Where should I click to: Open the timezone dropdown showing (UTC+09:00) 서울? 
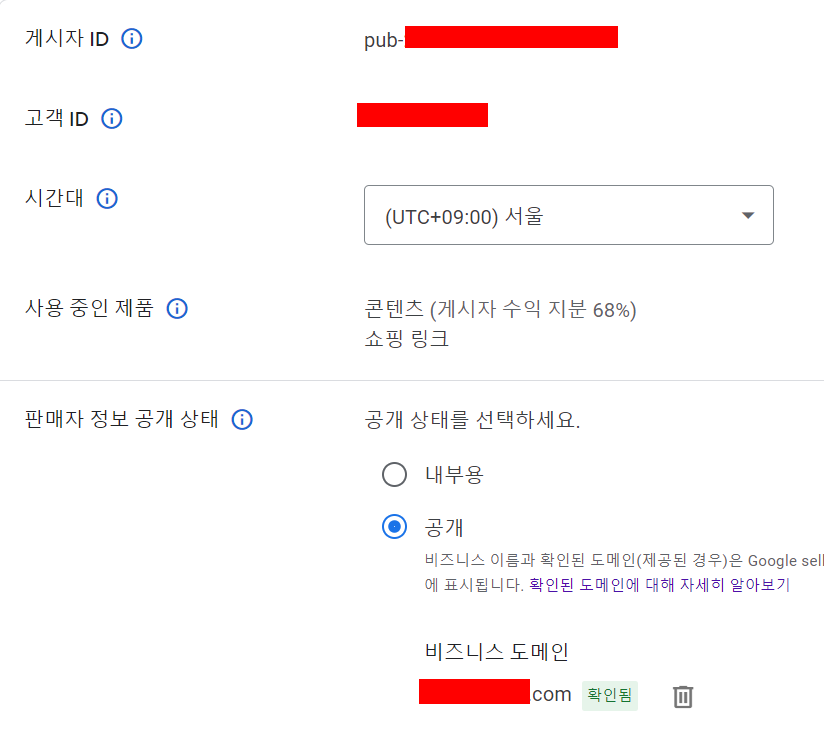pos(568,214)
